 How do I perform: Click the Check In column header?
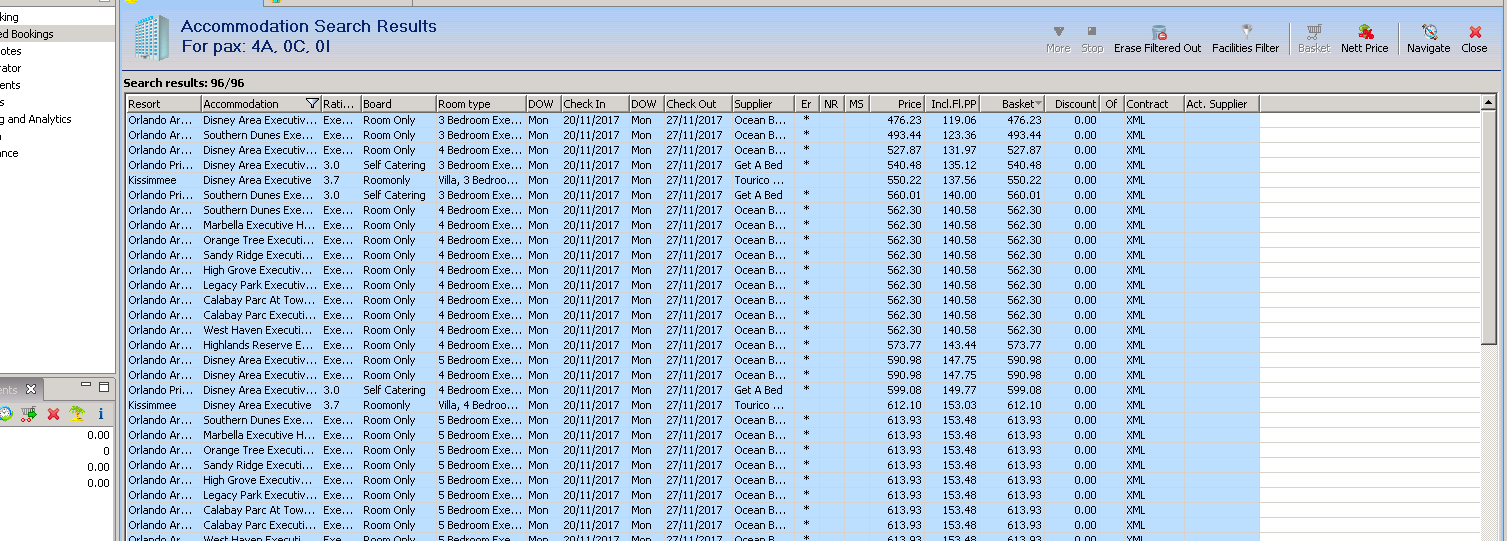(x=594, y=104)
